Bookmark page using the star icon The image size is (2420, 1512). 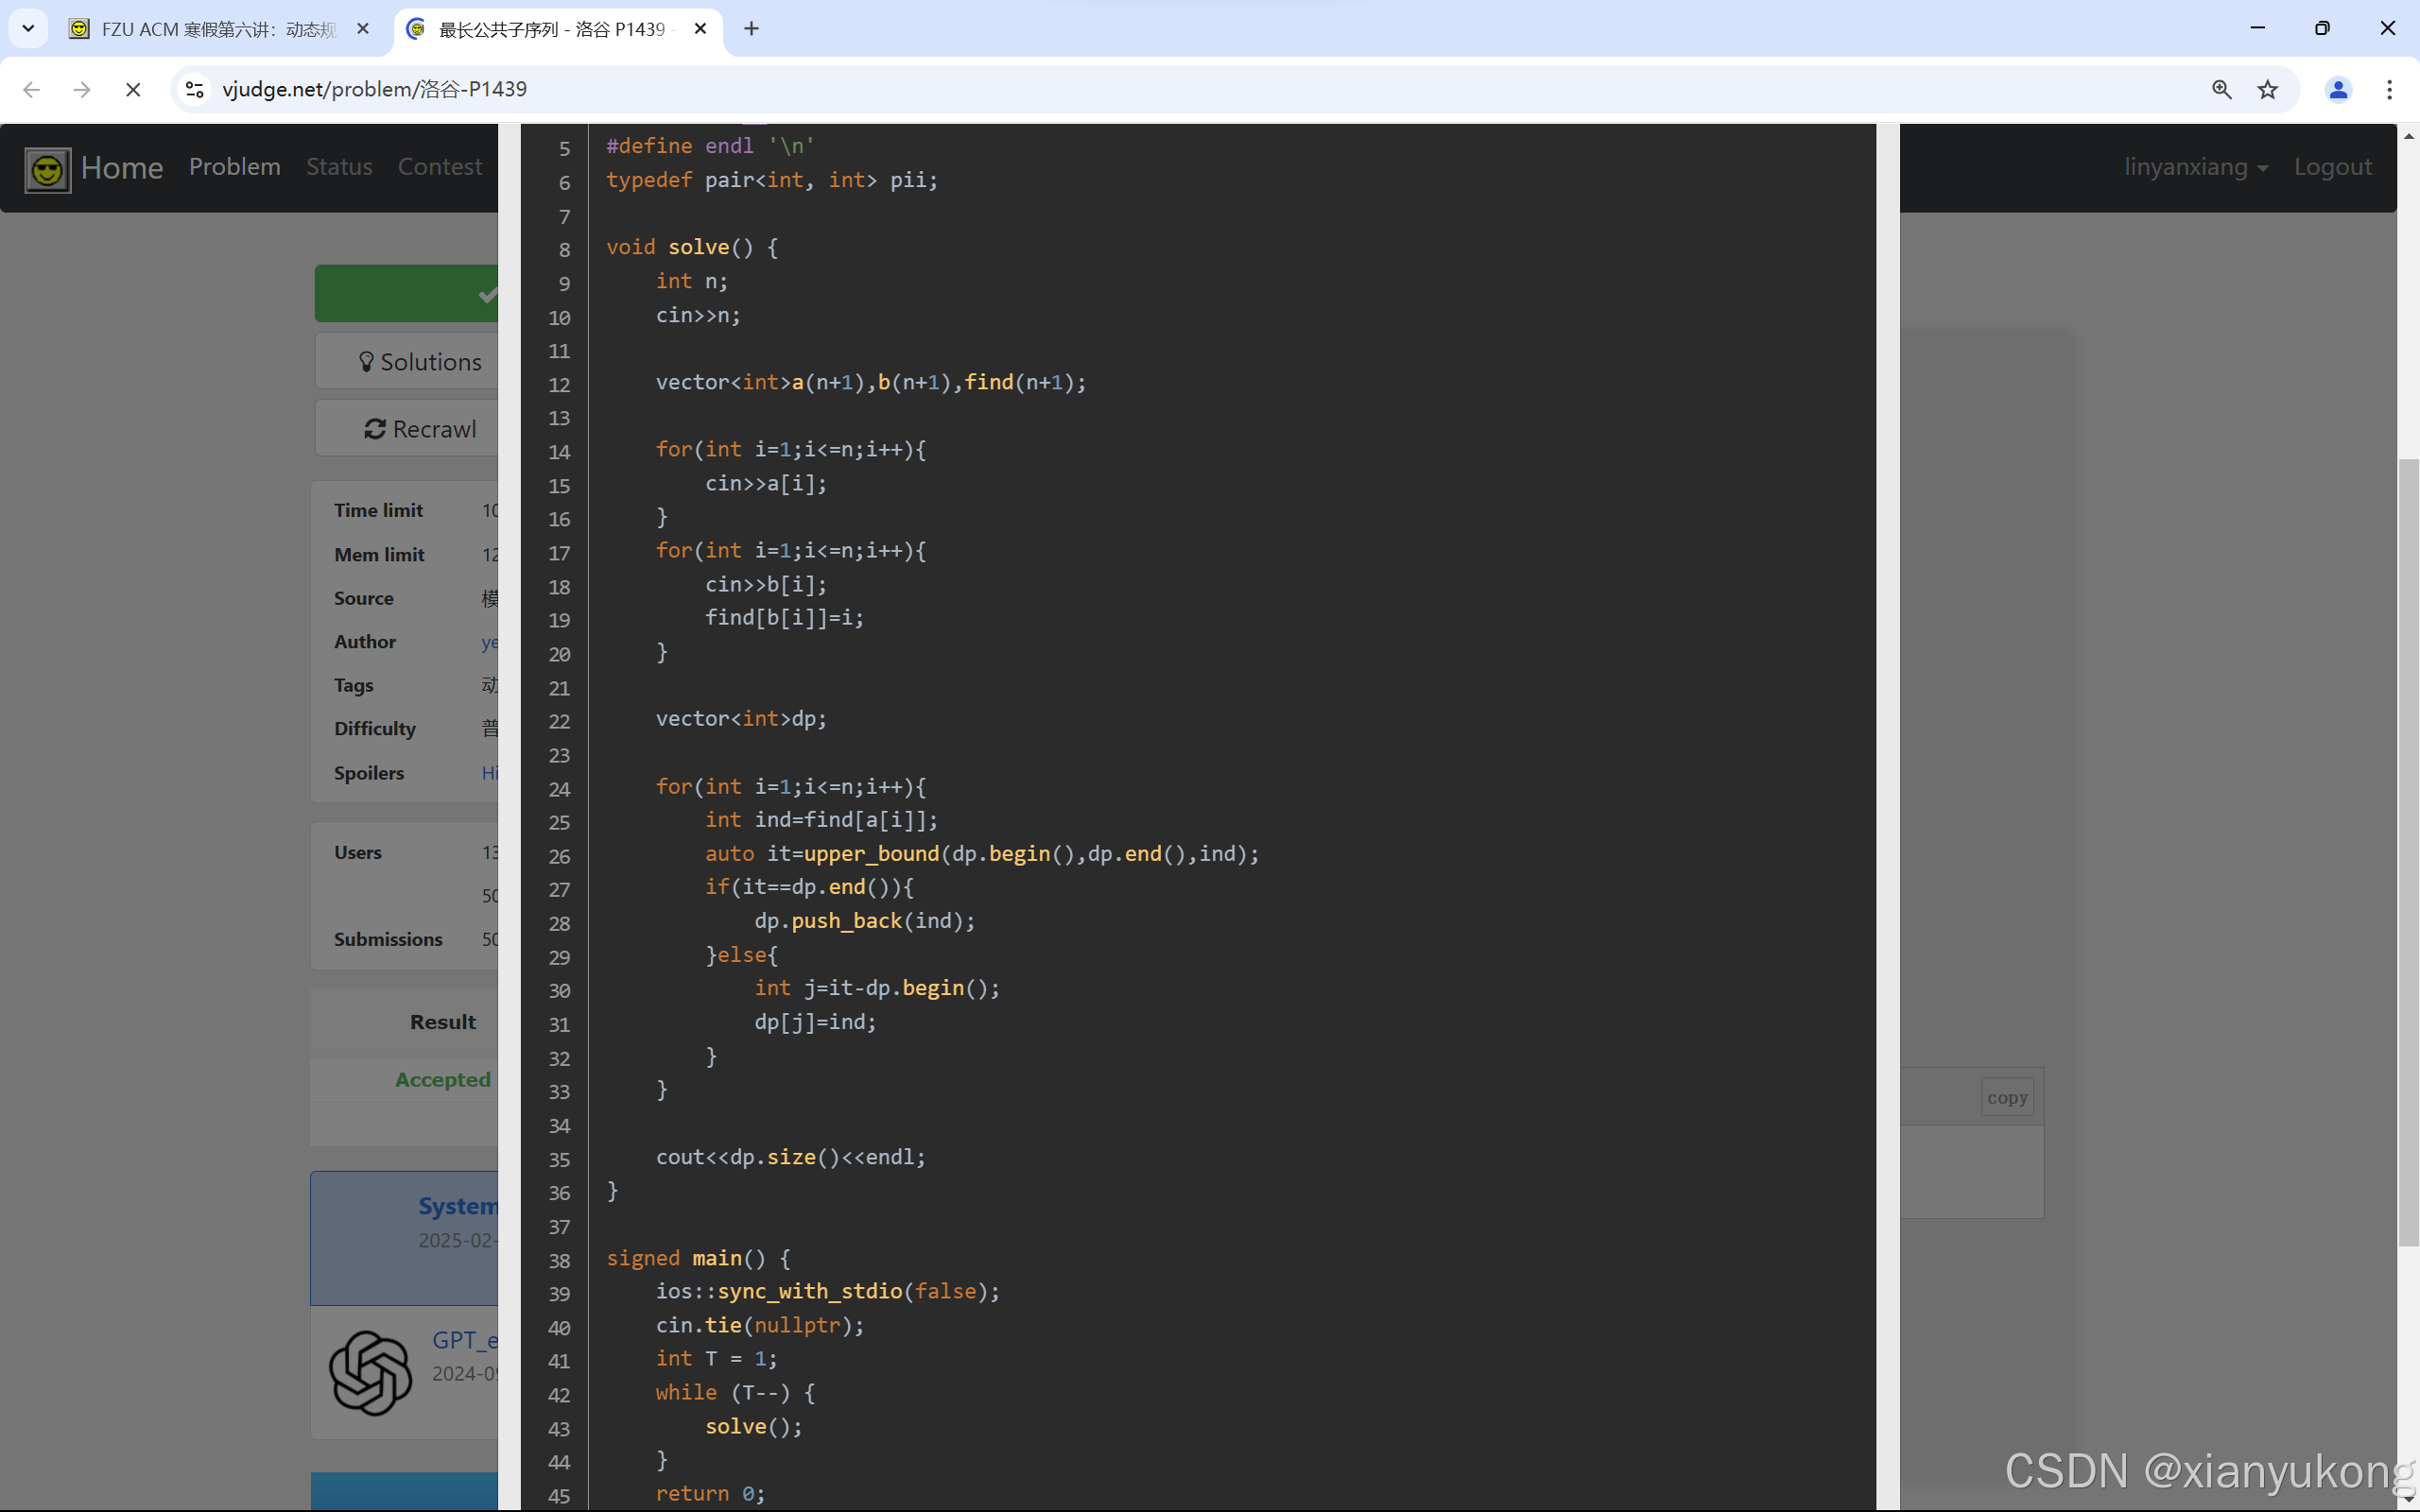2267,90
